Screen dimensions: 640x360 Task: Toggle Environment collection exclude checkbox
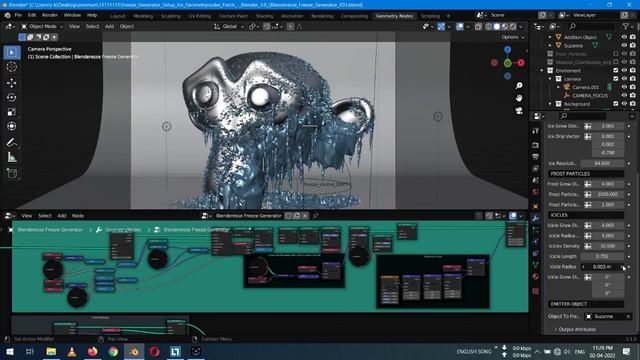click(x=616, y=70)
